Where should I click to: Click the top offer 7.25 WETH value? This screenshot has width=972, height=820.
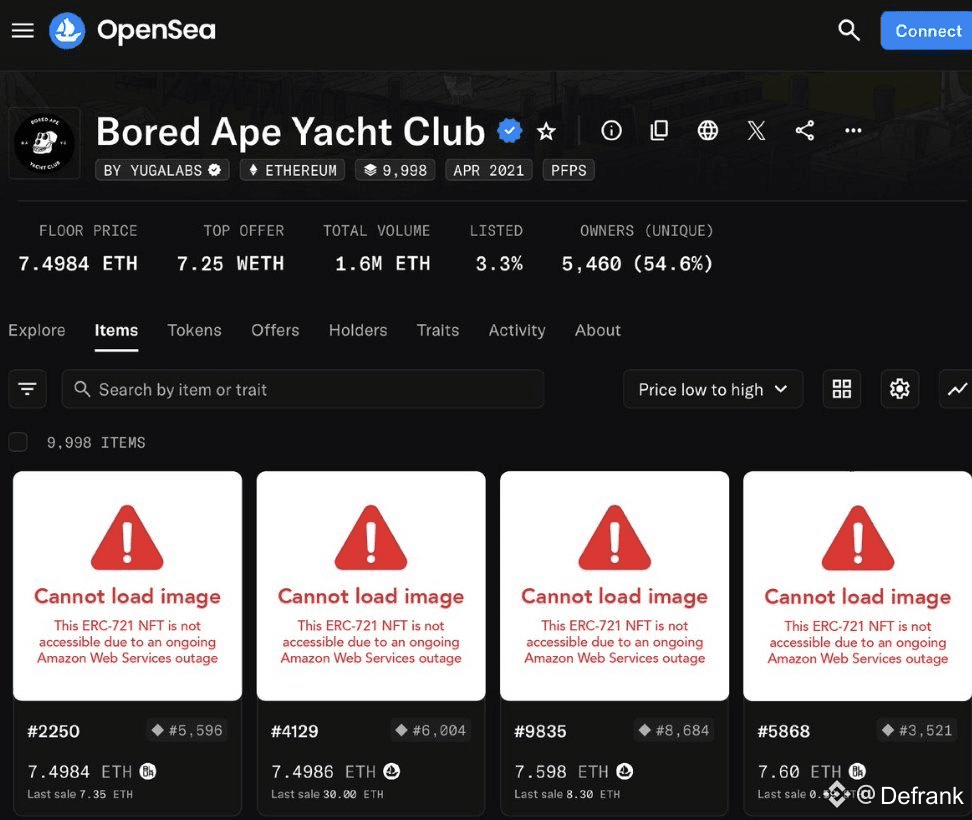pos(230,263)
